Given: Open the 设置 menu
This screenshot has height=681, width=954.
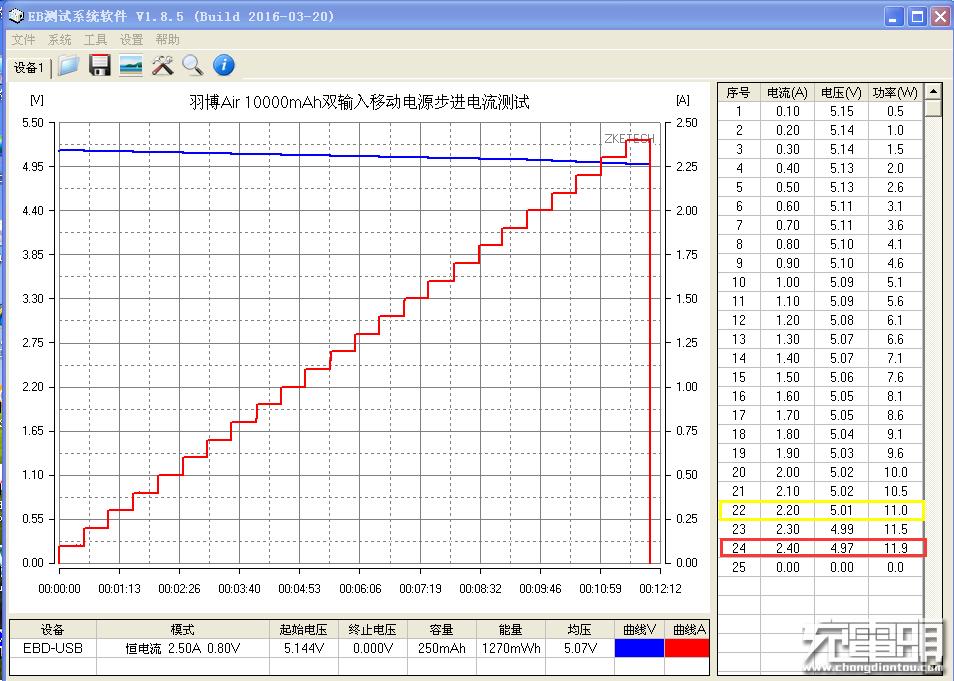Looking at the screenshot, I should (131, 40).
